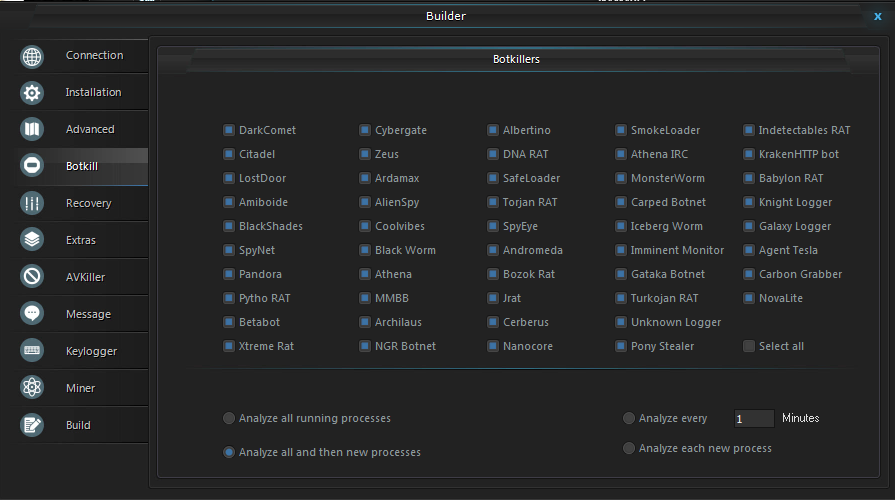Screen dimensions: 895x500
Task: Pick the Analyze every minutes option
Action: pyautogui.click(x=629, y=418)
